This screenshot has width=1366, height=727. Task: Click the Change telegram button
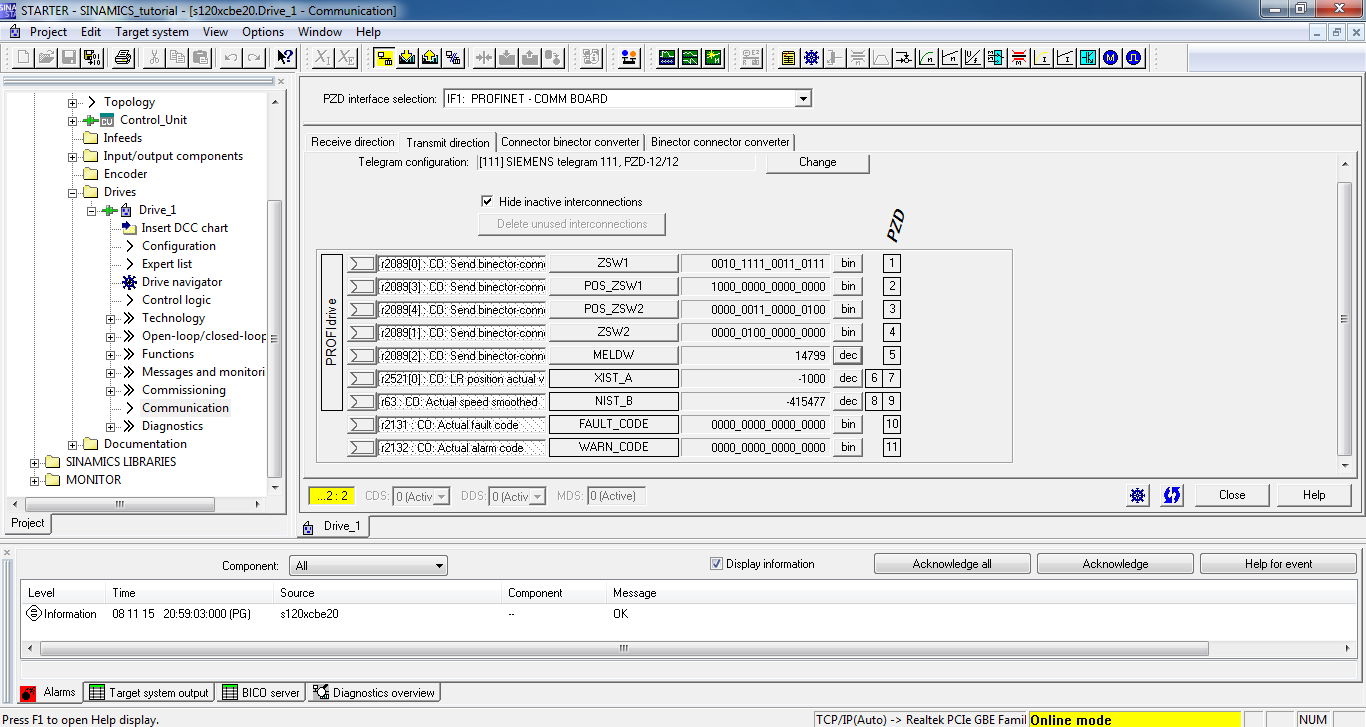pyautogui.click(x=818, y=162)
